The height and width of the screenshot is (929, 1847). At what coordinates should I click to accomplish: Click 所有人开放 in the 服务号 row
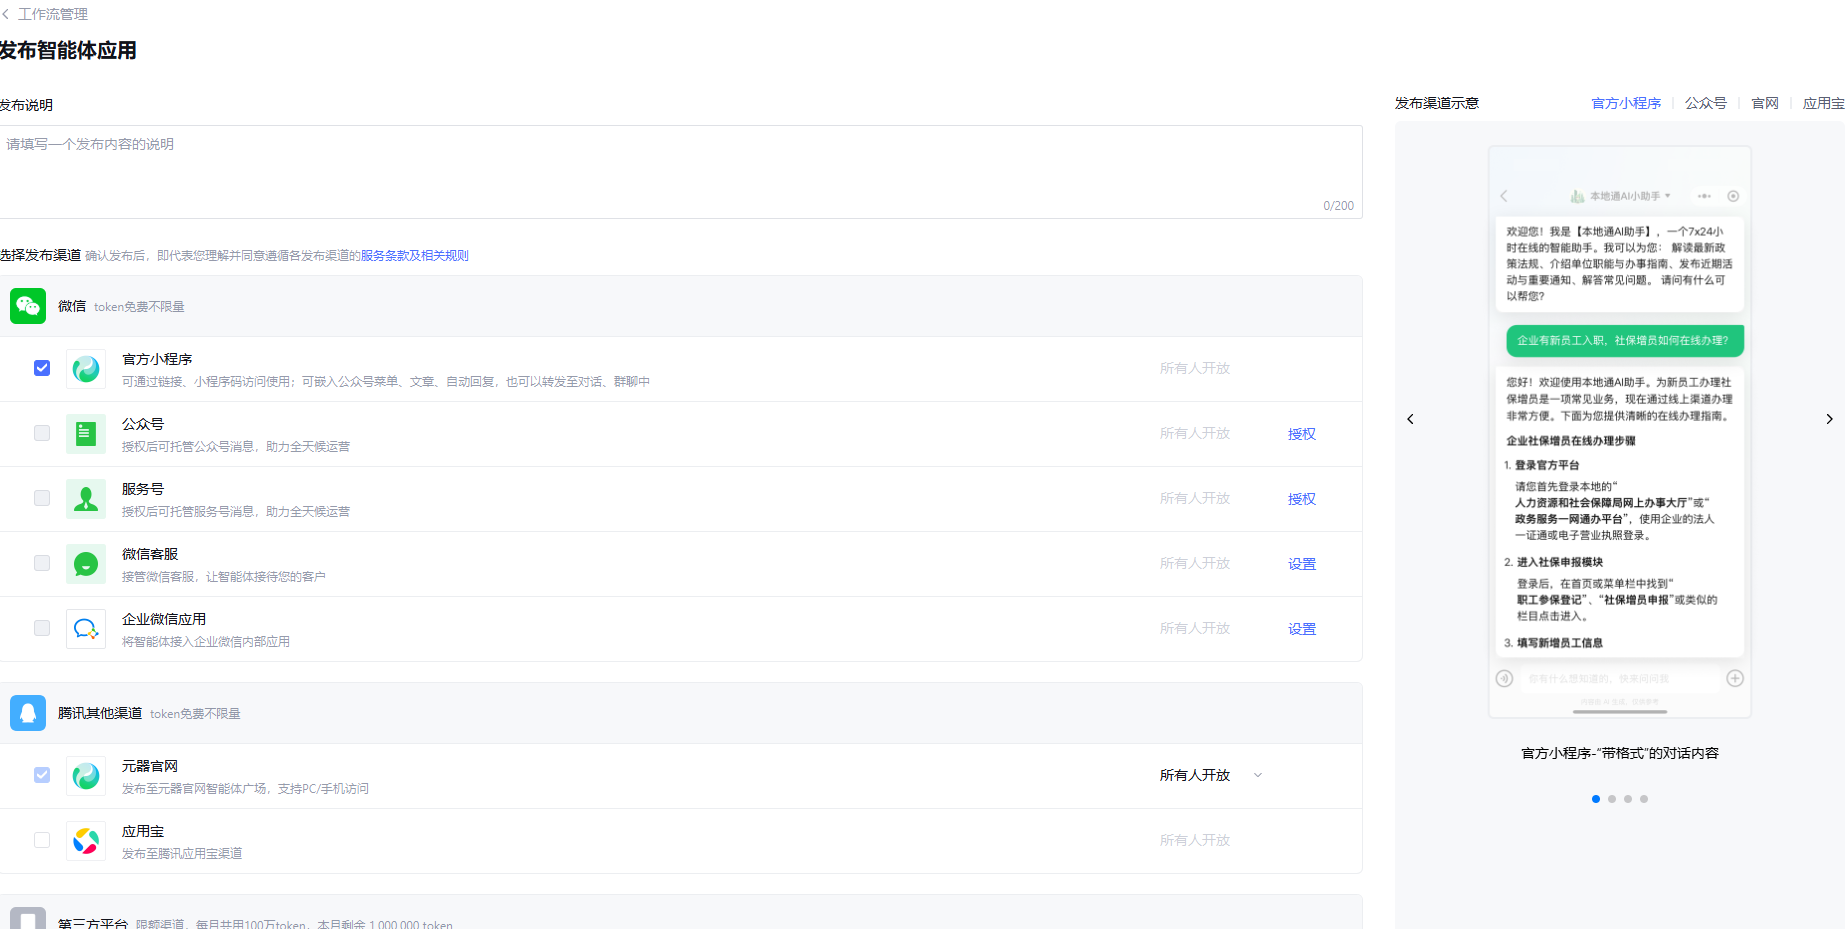pos(1195,498)
